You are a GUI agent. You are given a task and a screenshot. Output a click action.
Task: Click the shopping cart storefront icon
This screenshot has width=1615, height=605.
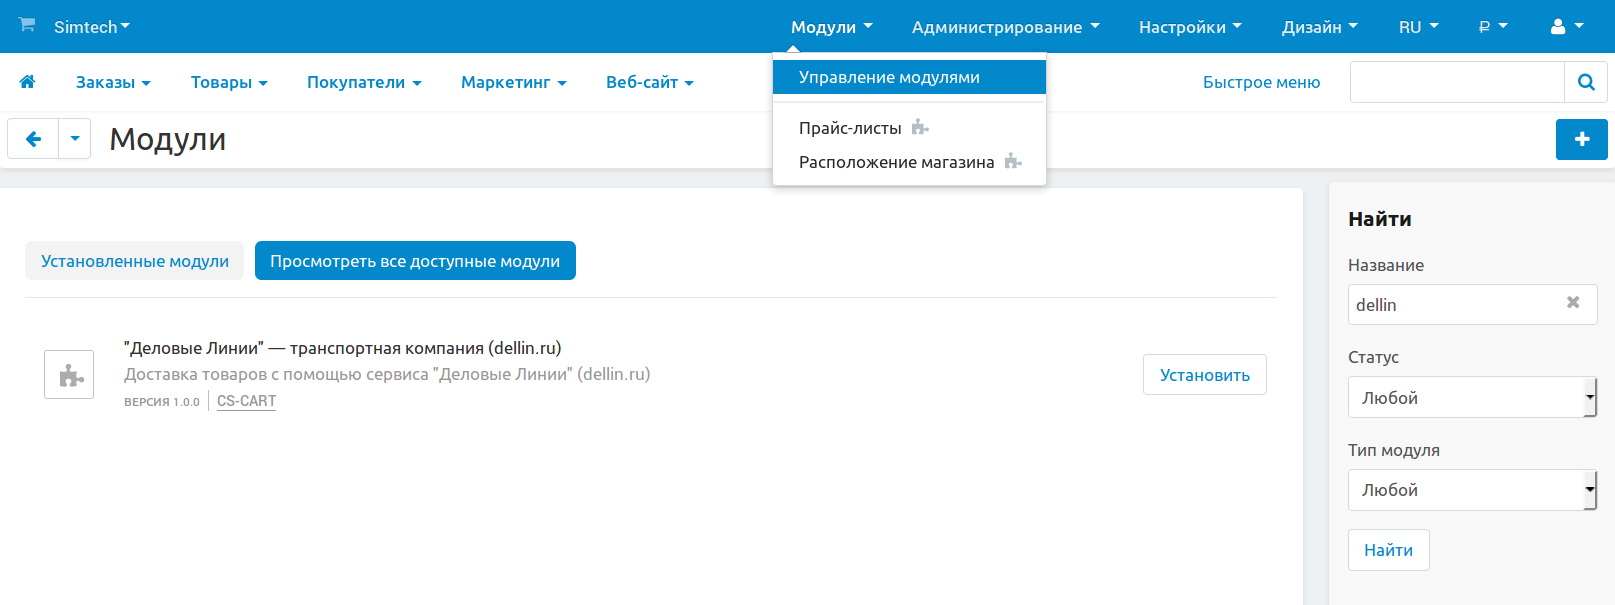(27, 25)
